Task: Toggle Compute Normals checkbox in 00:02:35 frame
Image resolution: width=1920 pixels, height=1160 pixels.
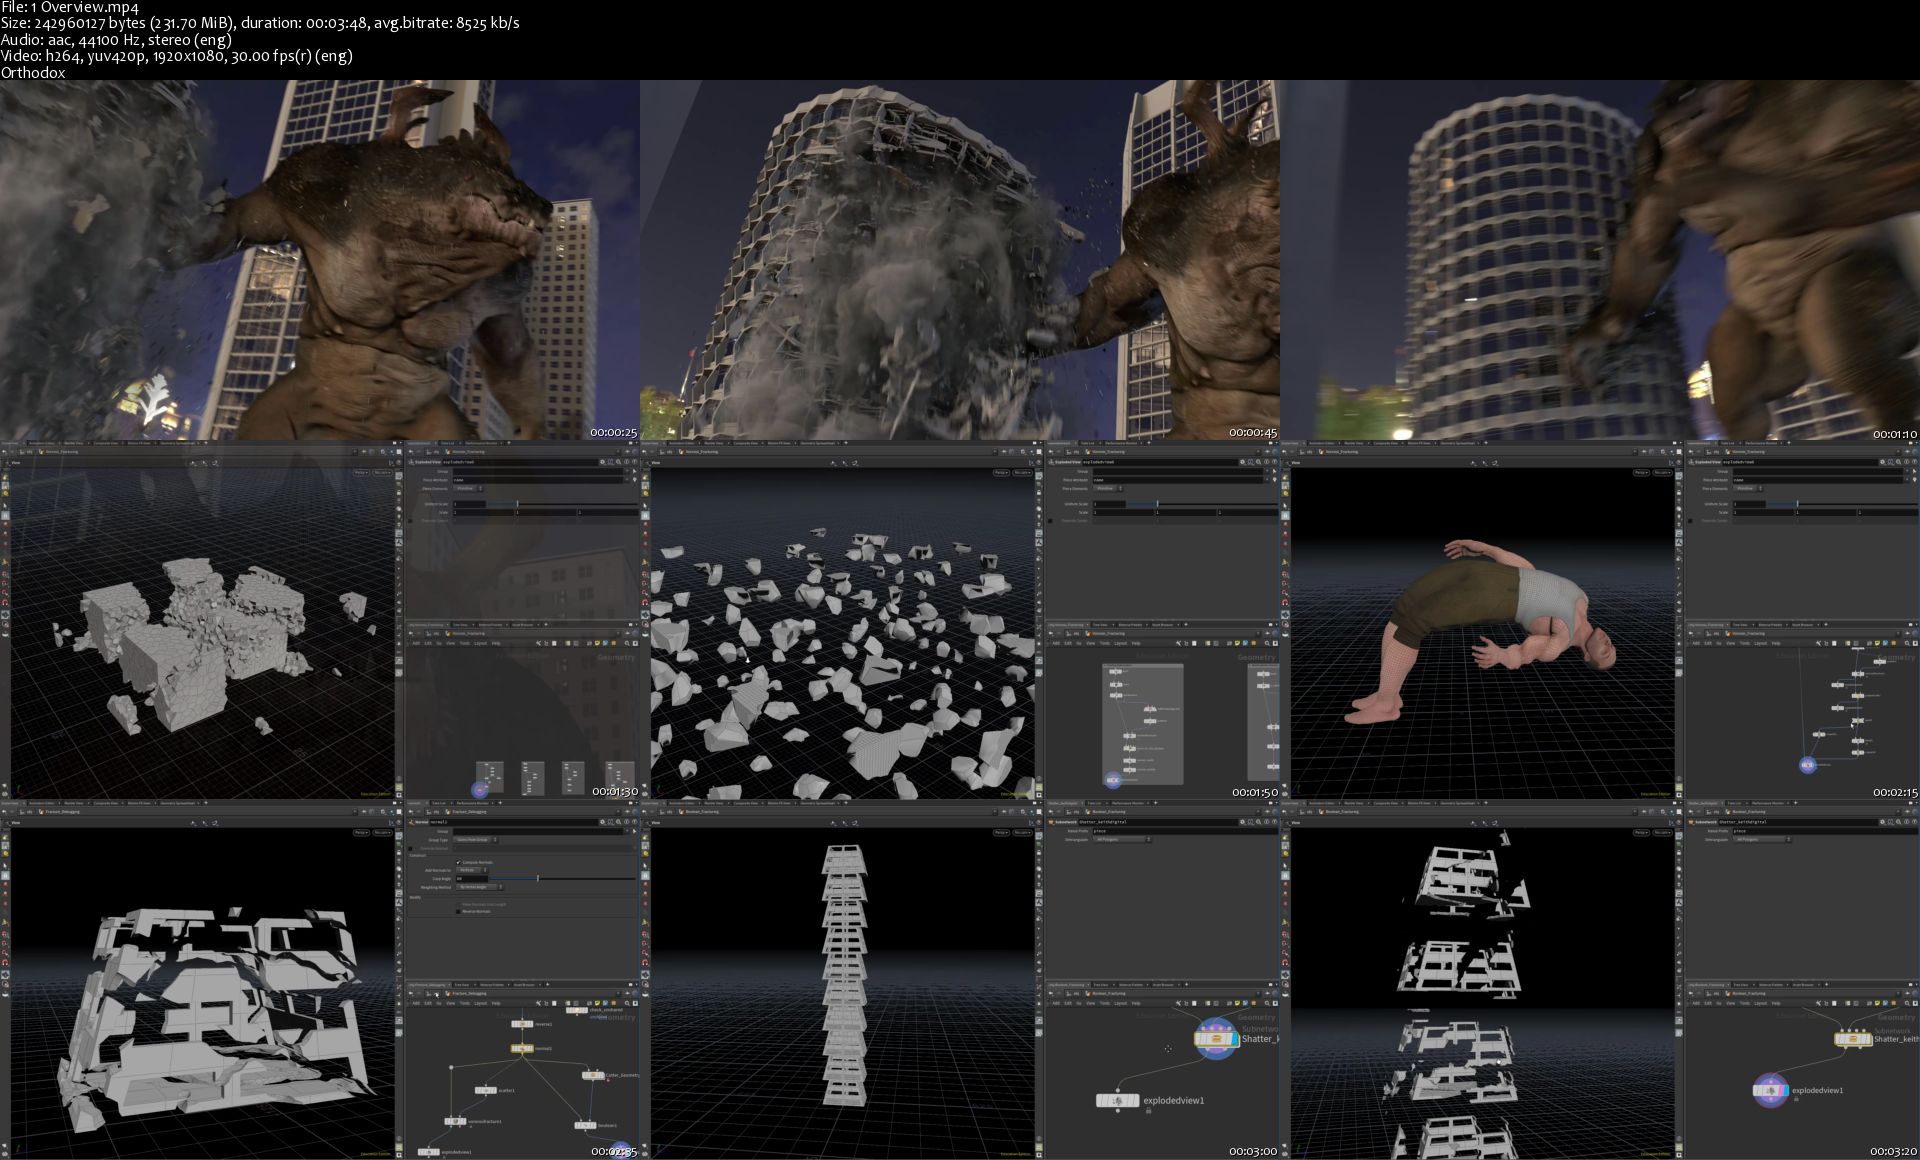Action: pyautogui.click(x=458, y=862)
